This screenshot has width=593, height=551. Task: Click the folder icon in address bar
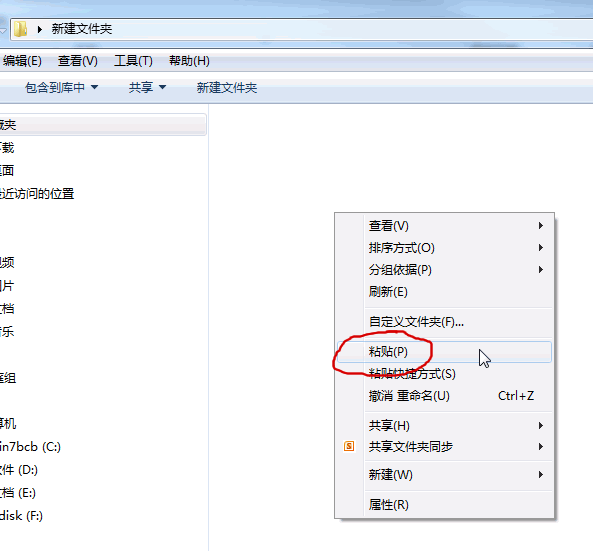20,29
